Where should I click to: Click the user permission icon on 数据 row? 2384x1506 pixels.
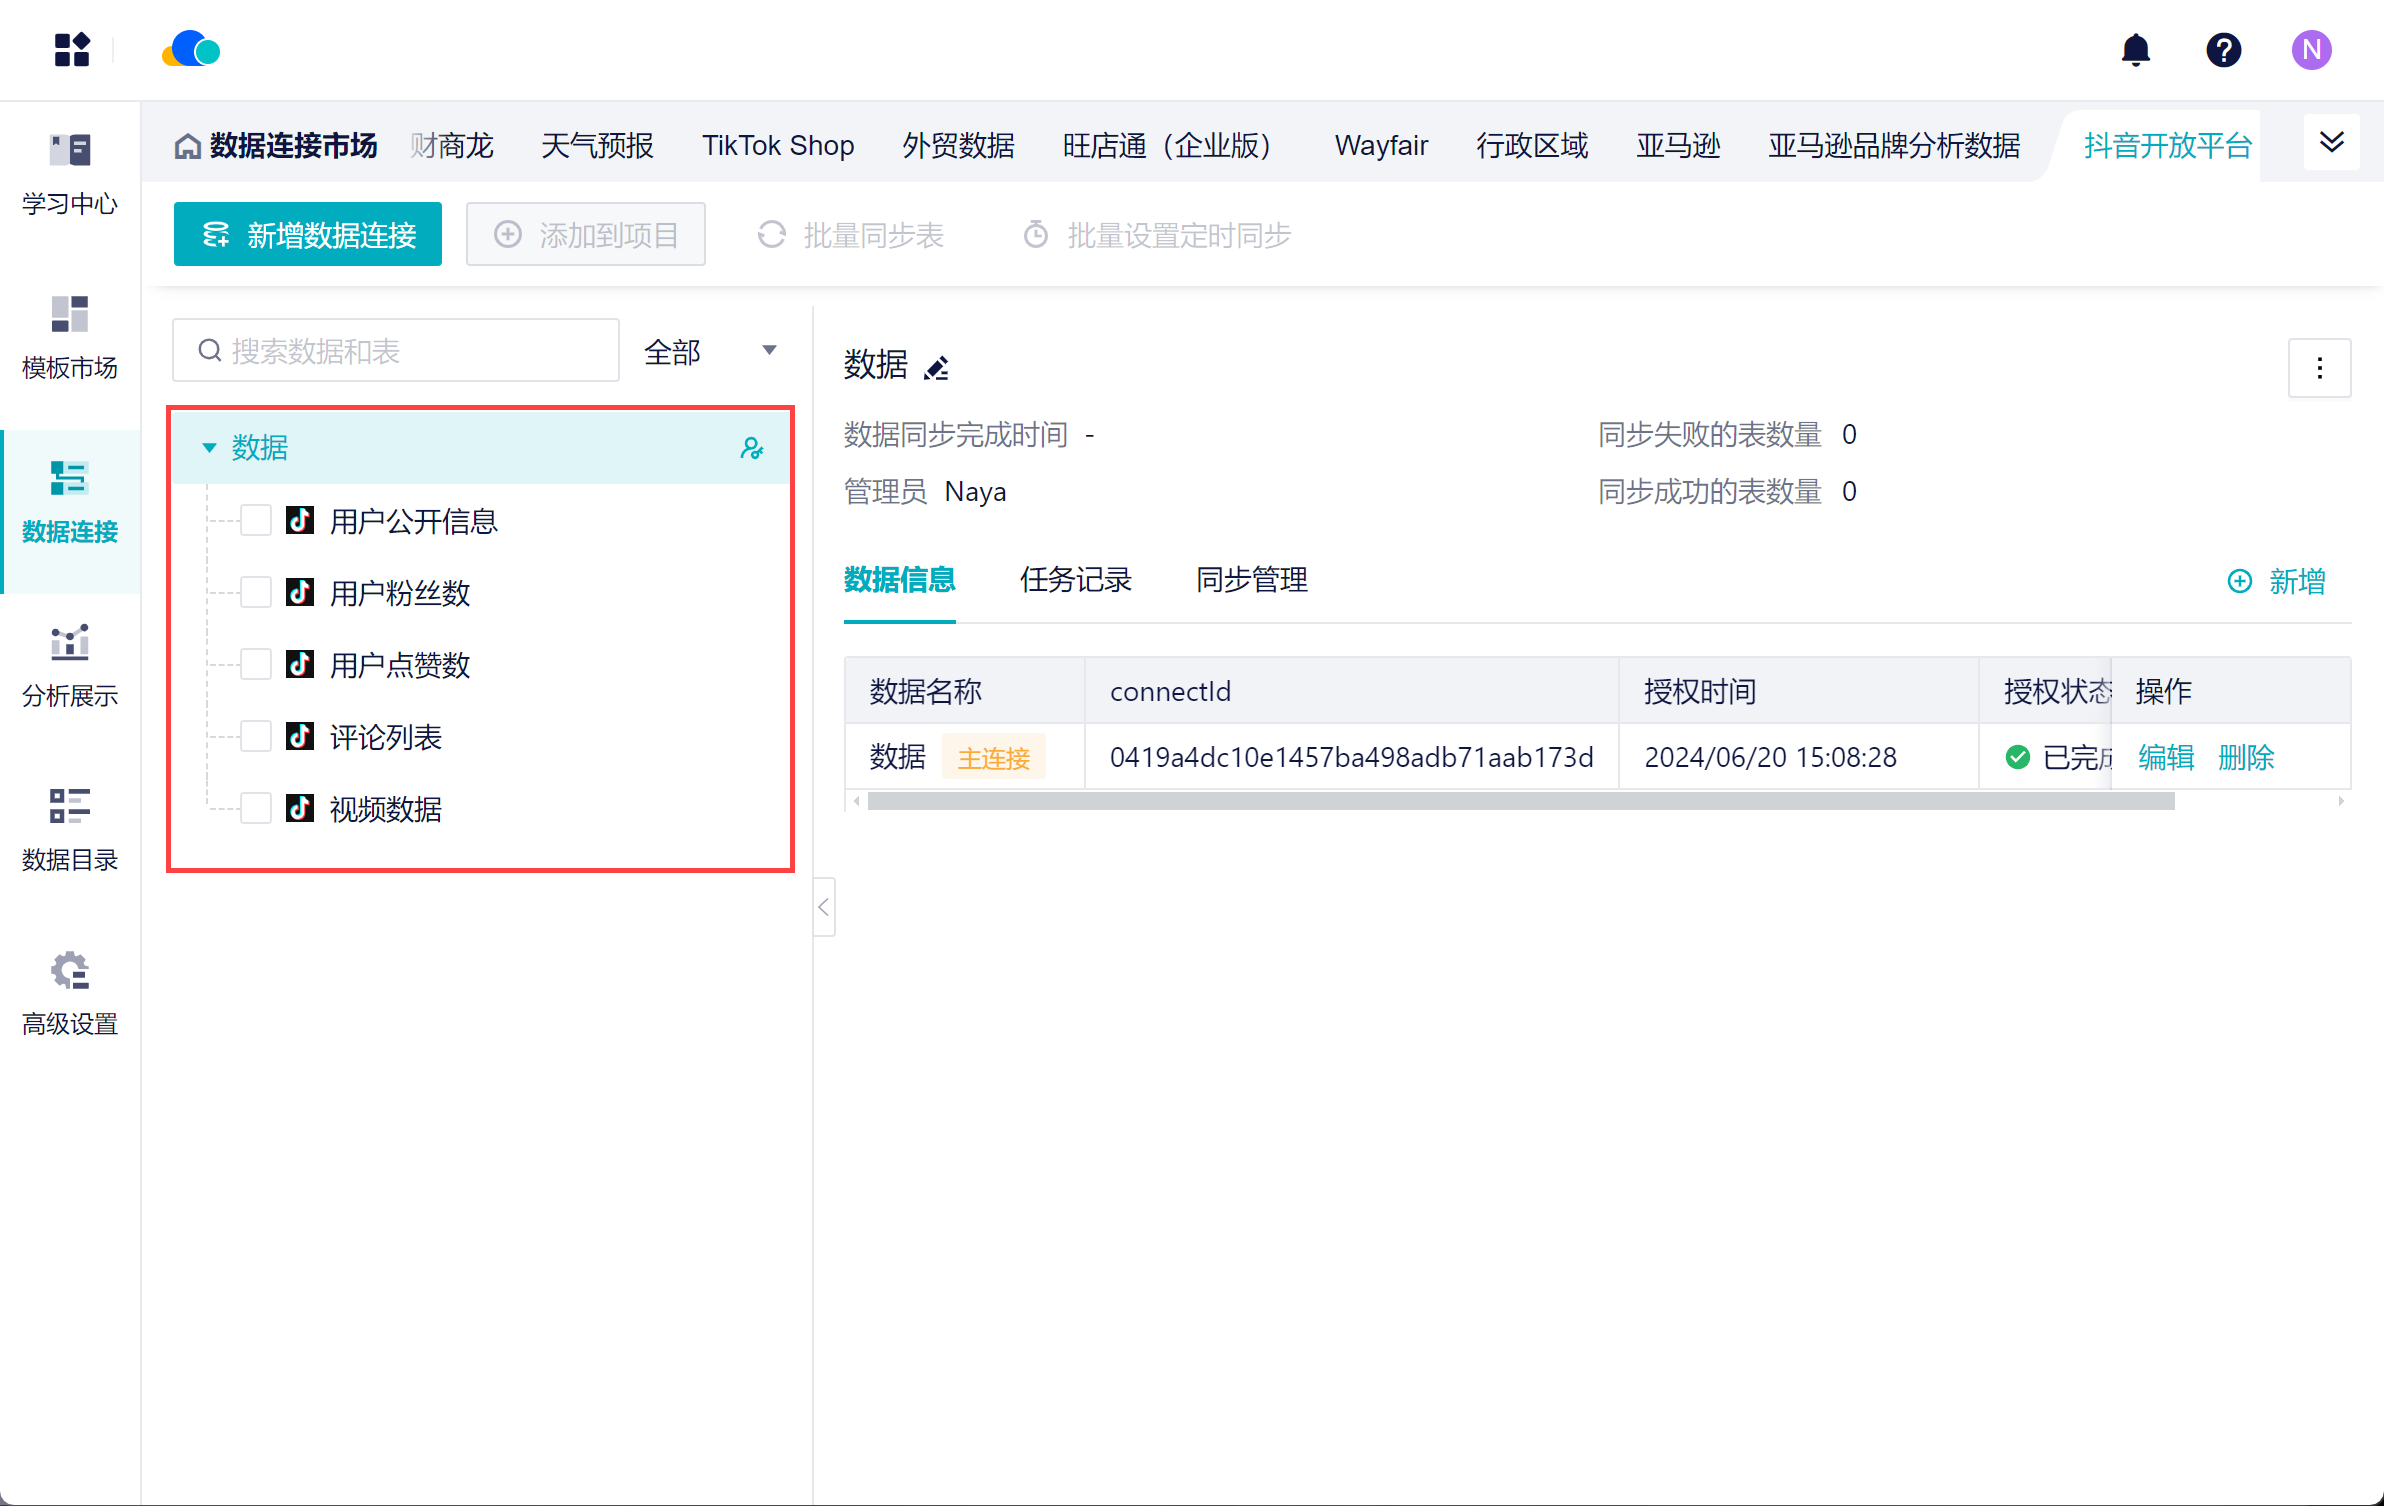(751, 448)
